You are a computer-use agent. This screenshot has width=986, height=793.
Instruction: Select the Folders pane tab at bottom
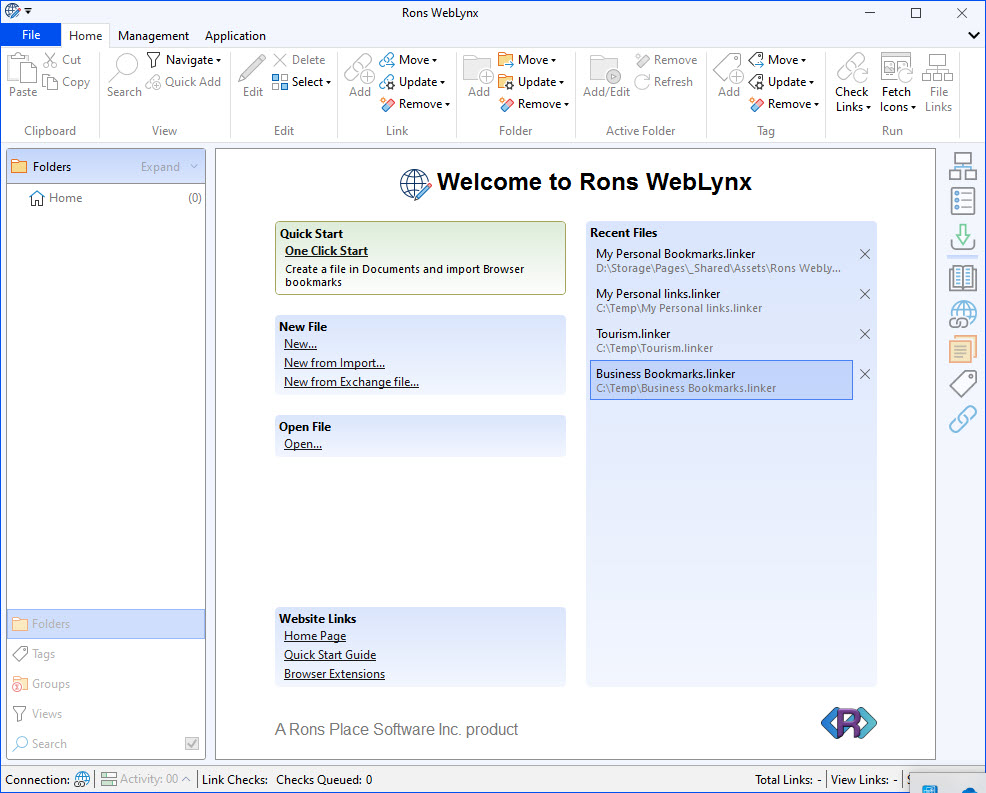pyautogui.click(x=106, y=624)
